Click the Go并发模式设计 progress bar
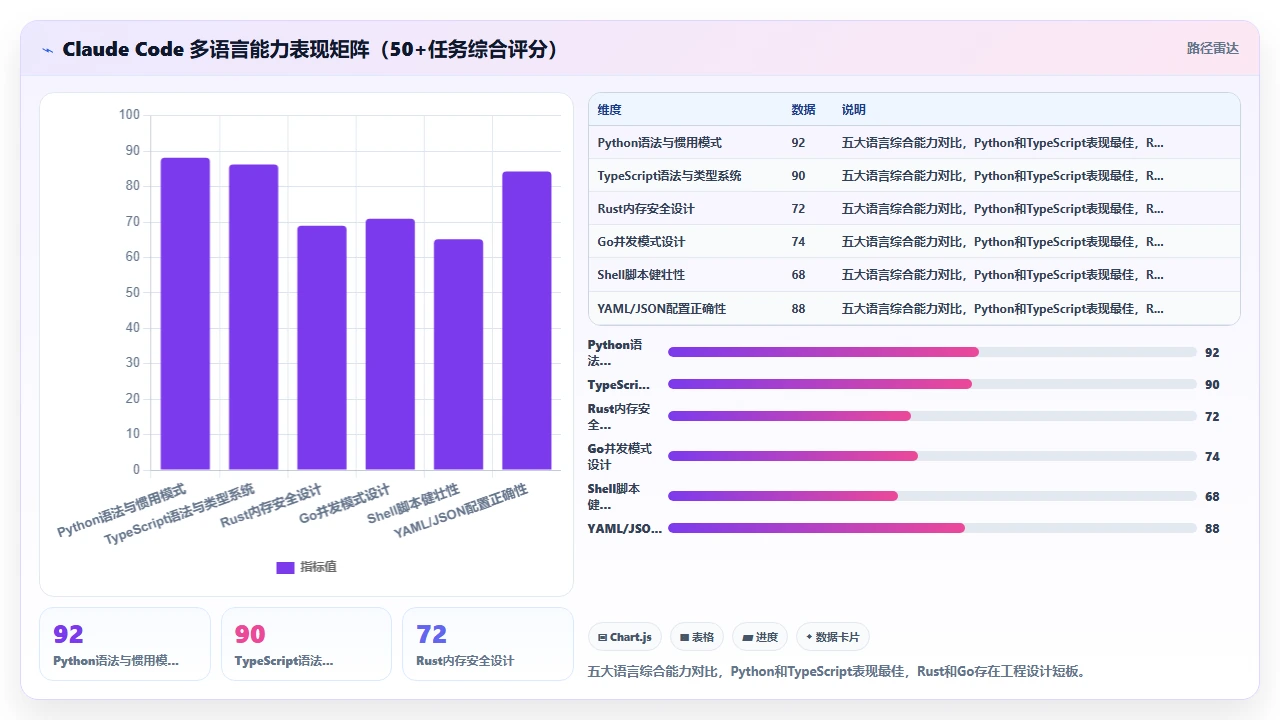This screenshot has height=720, width=1280. 932,456
